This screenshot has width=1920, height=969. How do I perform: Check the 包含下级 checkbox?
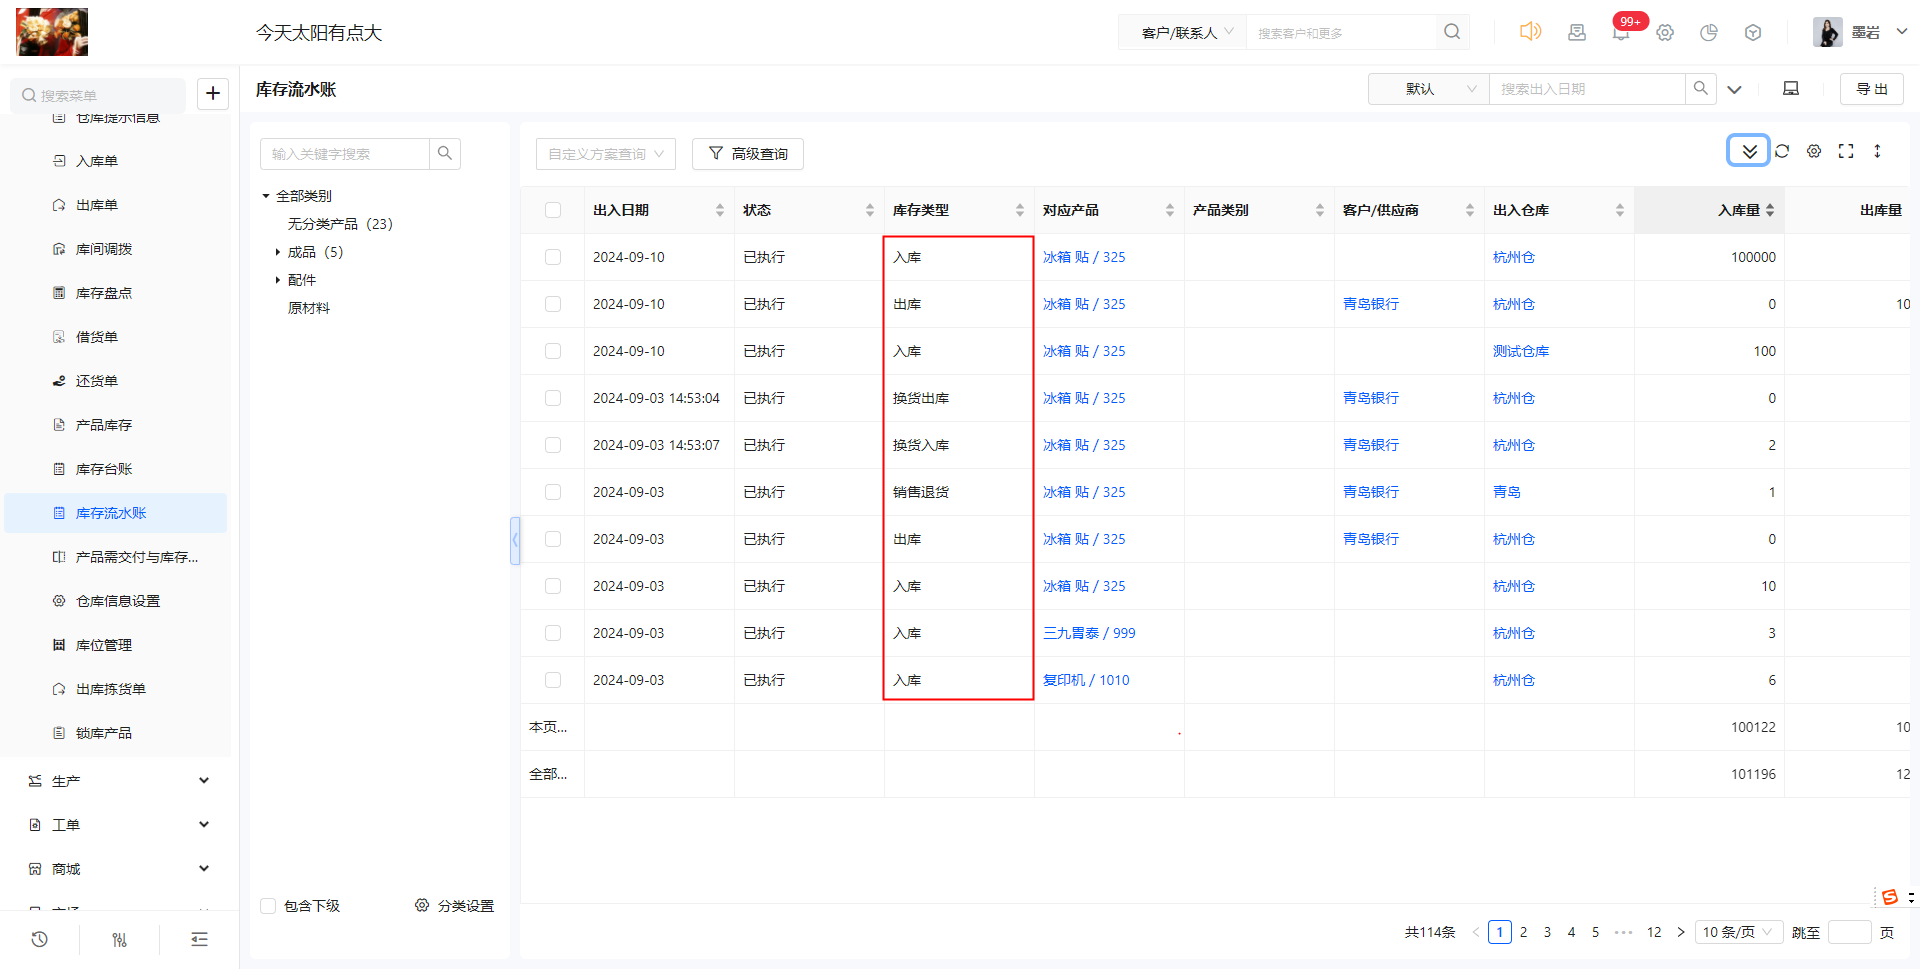pos(268,906)
